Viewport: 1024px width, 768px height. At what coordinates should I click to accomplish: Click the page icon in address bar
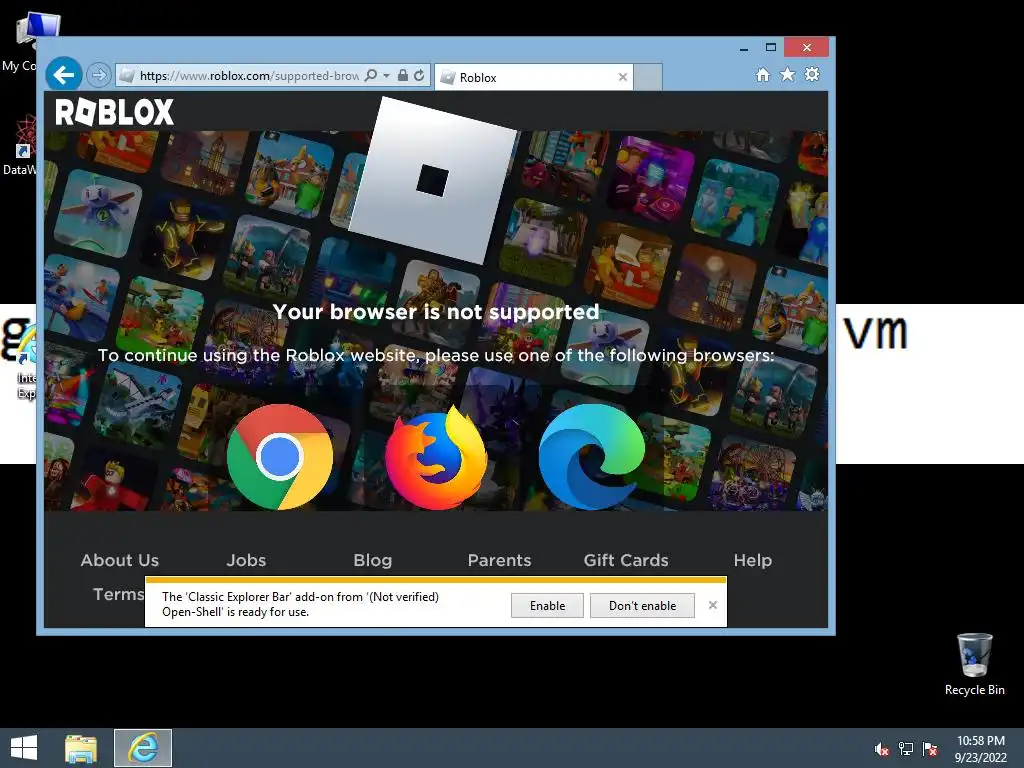127,76
